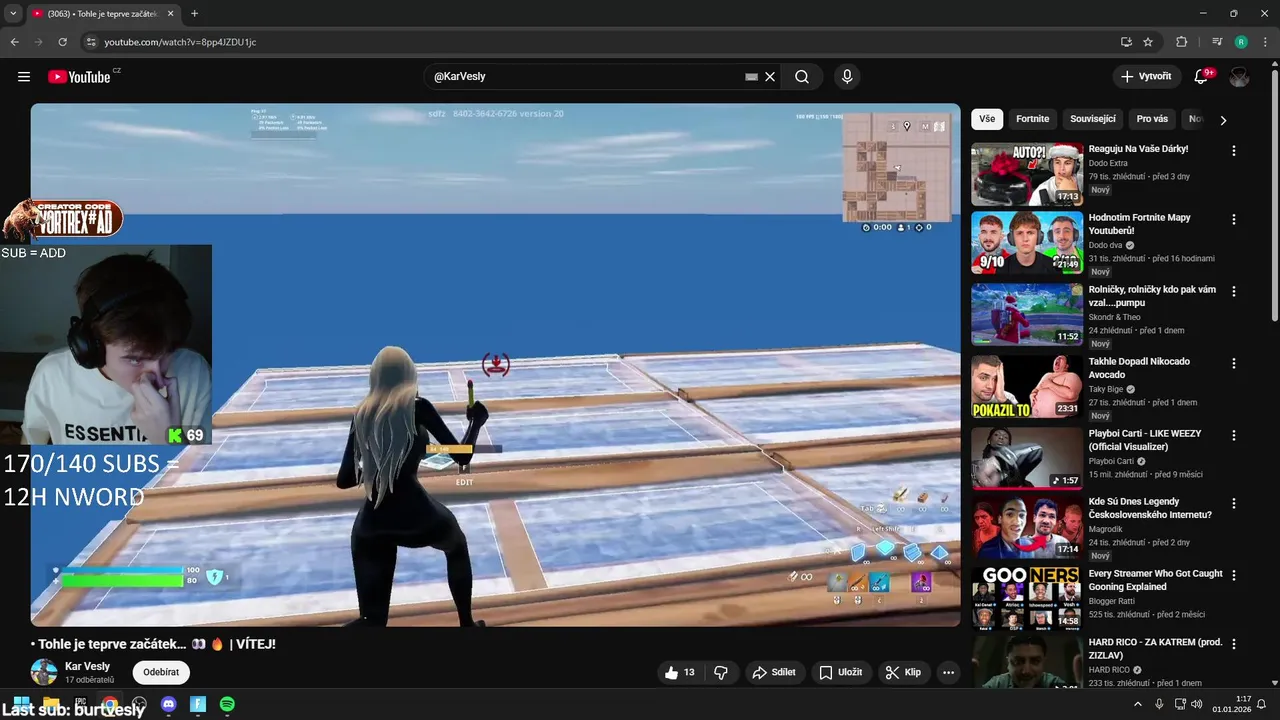The height and width of the screenshot is (720, 1280).
Task: Reload the page
Action: (62, 42)
